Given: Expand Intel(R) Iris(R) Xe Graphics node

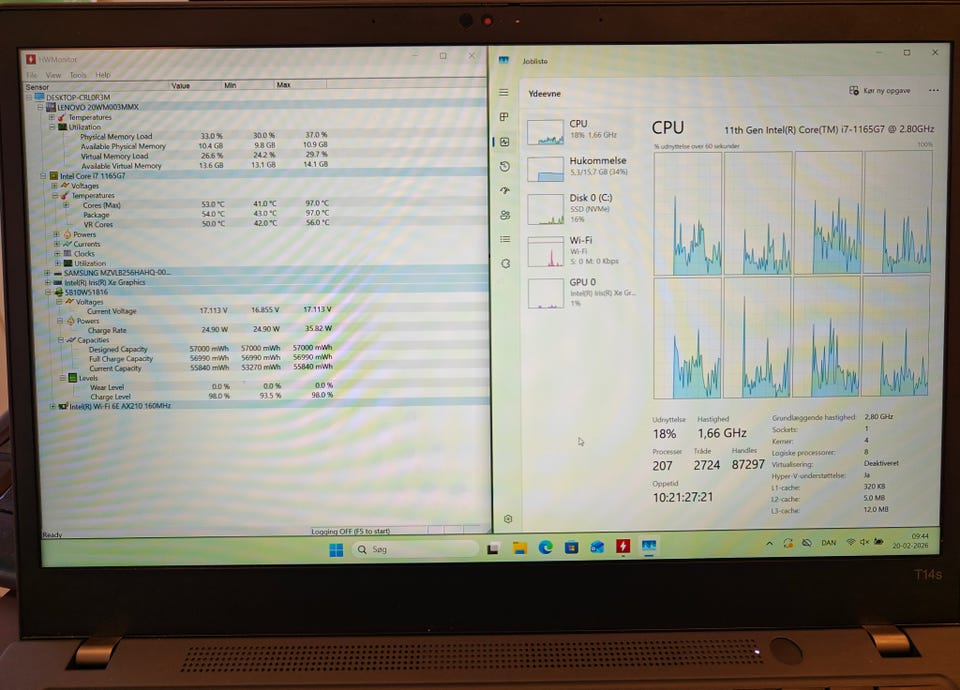Looking at the screenshot, I should click(48, 282).
